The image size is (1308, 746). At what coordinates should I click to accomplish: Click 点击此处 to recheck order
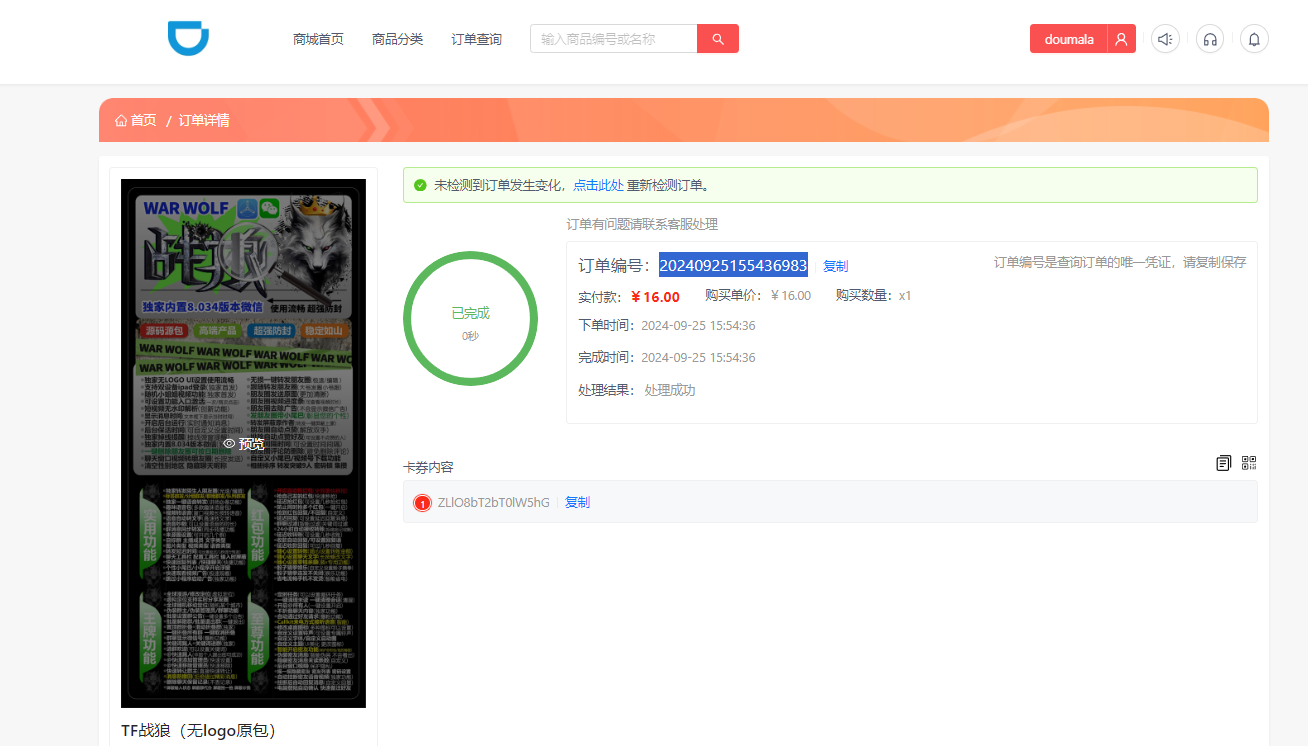(598, 185)
